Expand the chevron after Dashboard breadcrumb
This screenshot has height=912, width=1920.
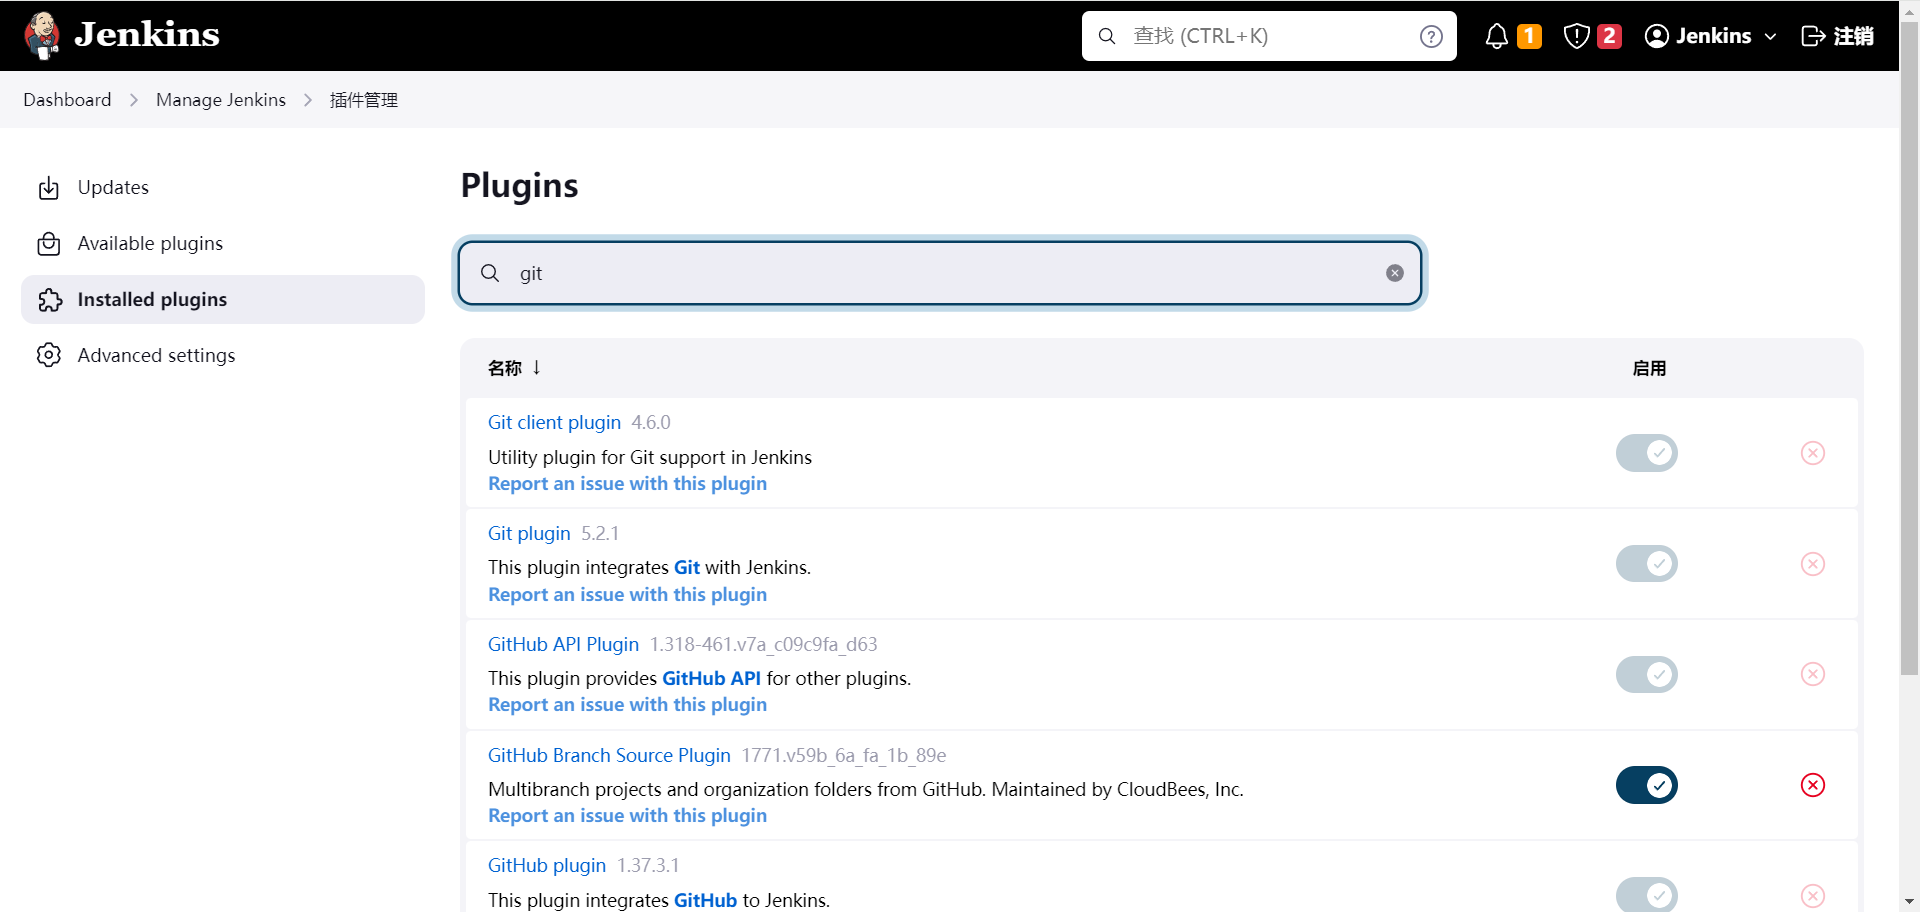pyautogui.click(x=134, y=100)
